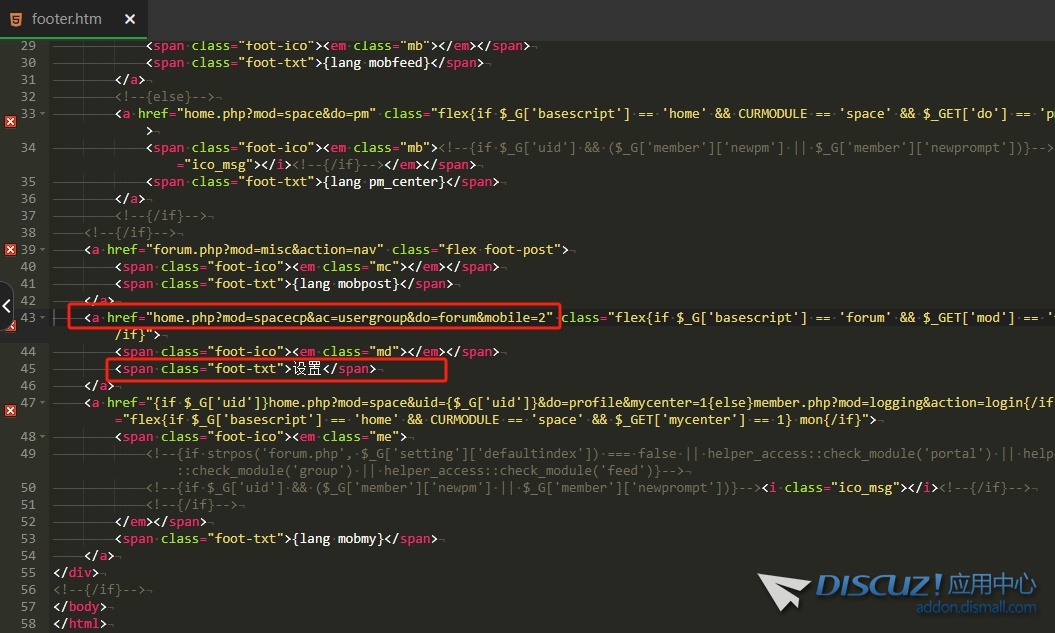Screen dimensions: 1055x633
Task: Expand the left side panel arrow
Action: tap(6, 299)
